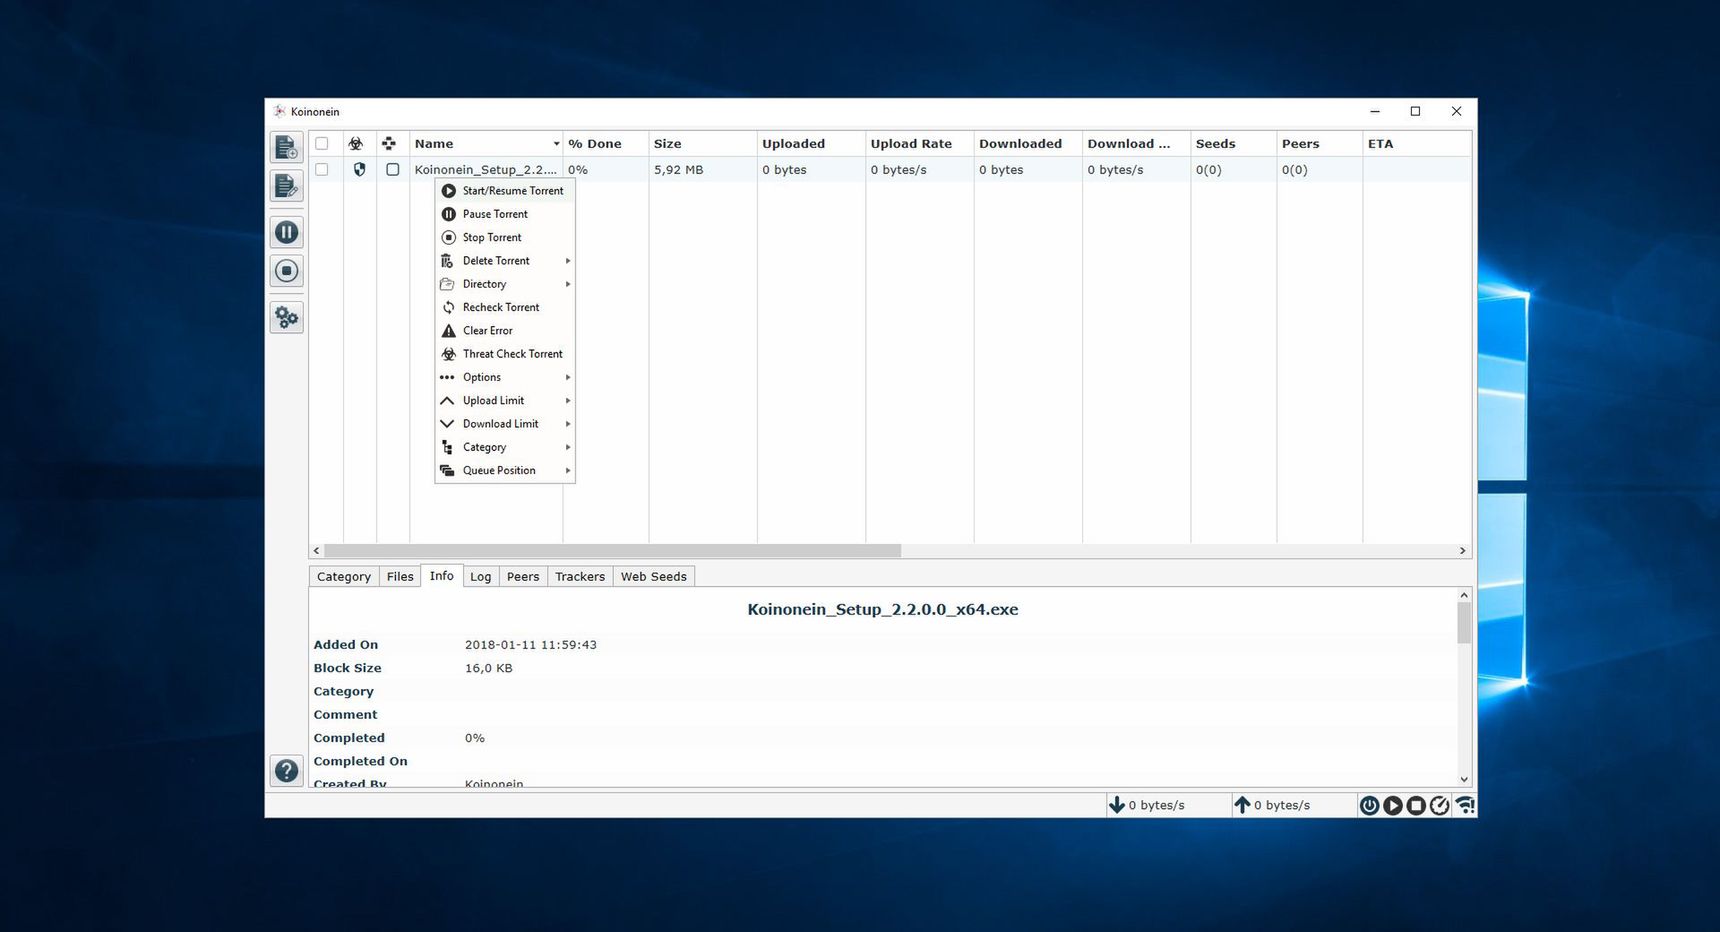Switch to the Trackers tab
1720x932 pixels.
click(x=580, y=577)
